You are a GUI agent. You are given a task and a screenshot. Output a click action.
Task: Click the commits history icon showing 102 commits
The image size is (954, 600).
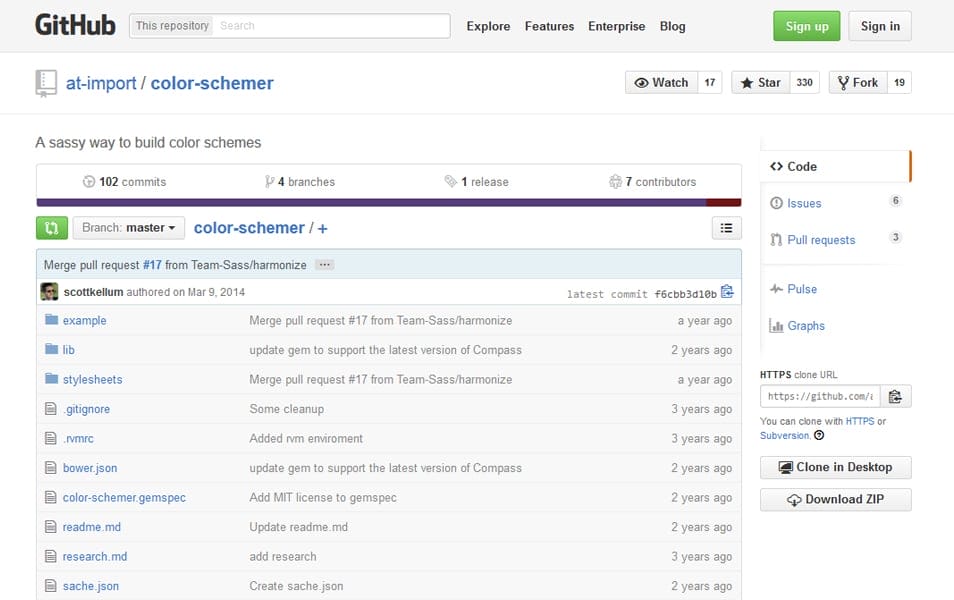pyautogui.click(x=89, y=182)
